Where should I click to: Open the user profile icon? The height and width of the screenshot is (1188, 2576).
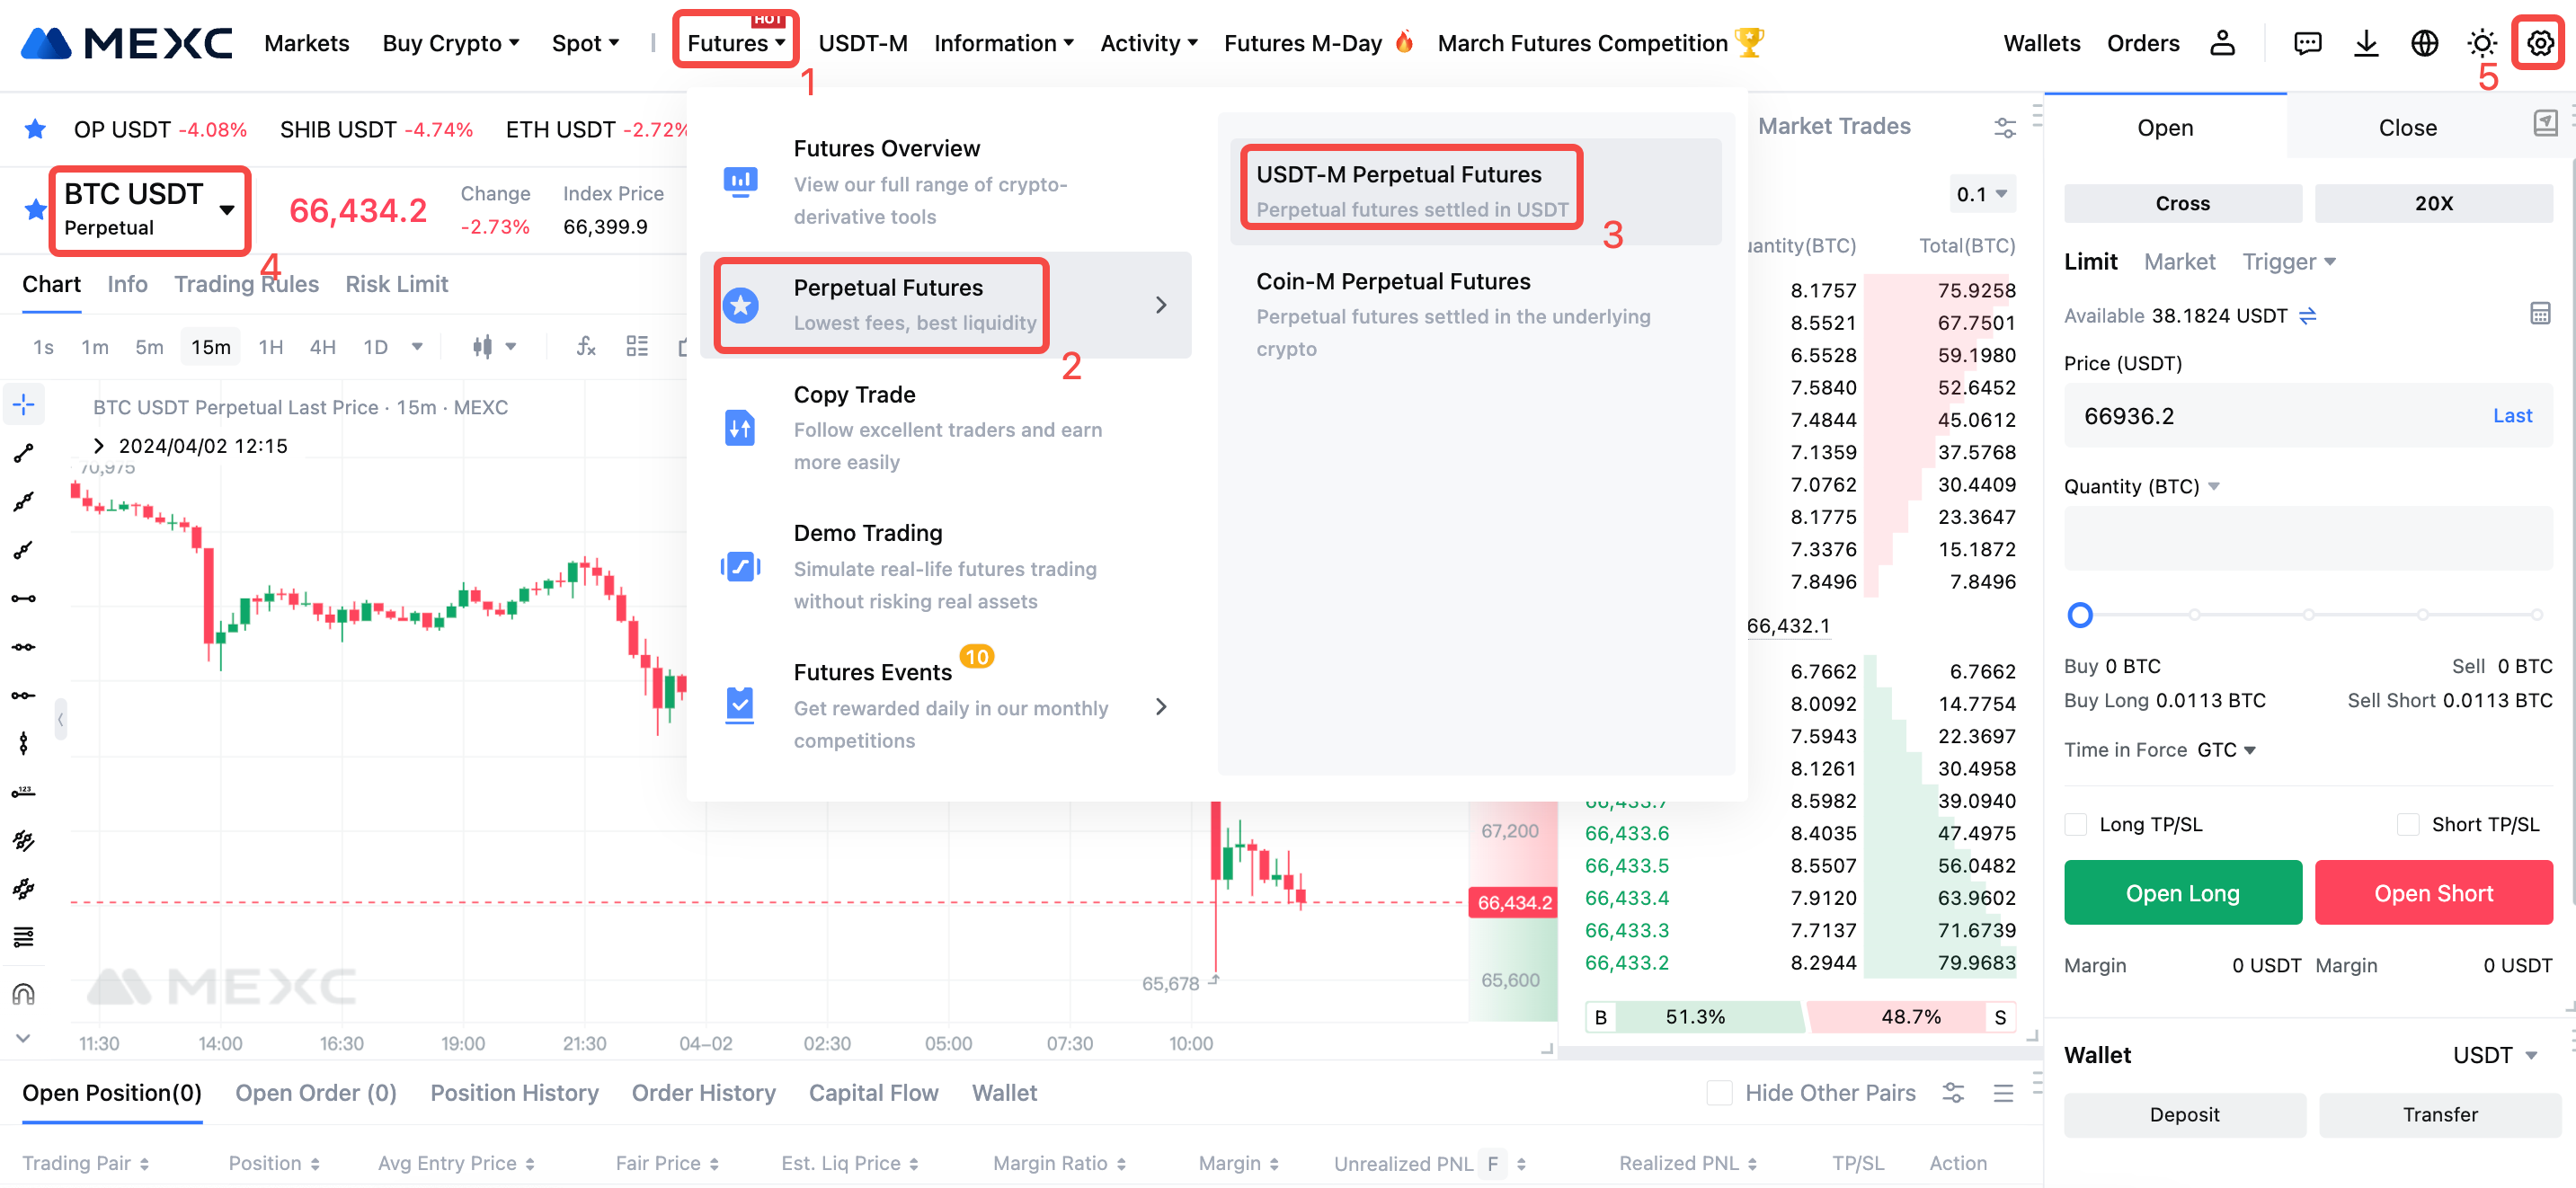coord(2222,43)
